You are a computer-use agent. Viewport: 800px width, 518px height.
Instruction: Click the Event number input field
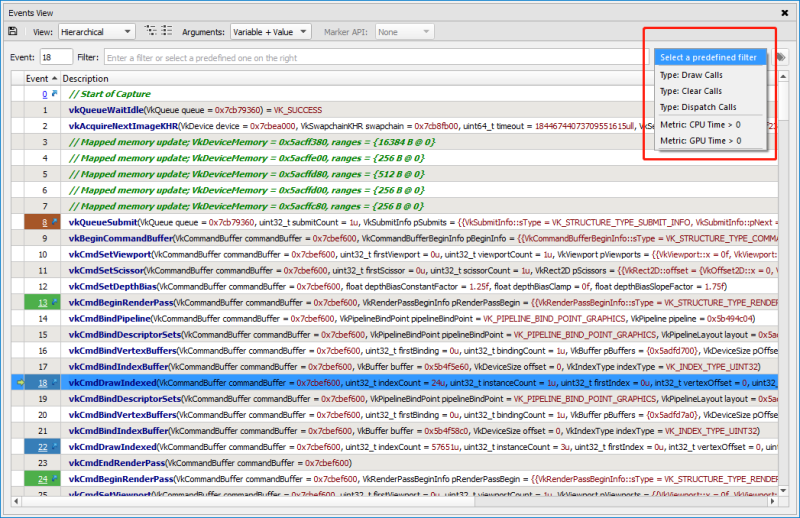pos(56,57)
